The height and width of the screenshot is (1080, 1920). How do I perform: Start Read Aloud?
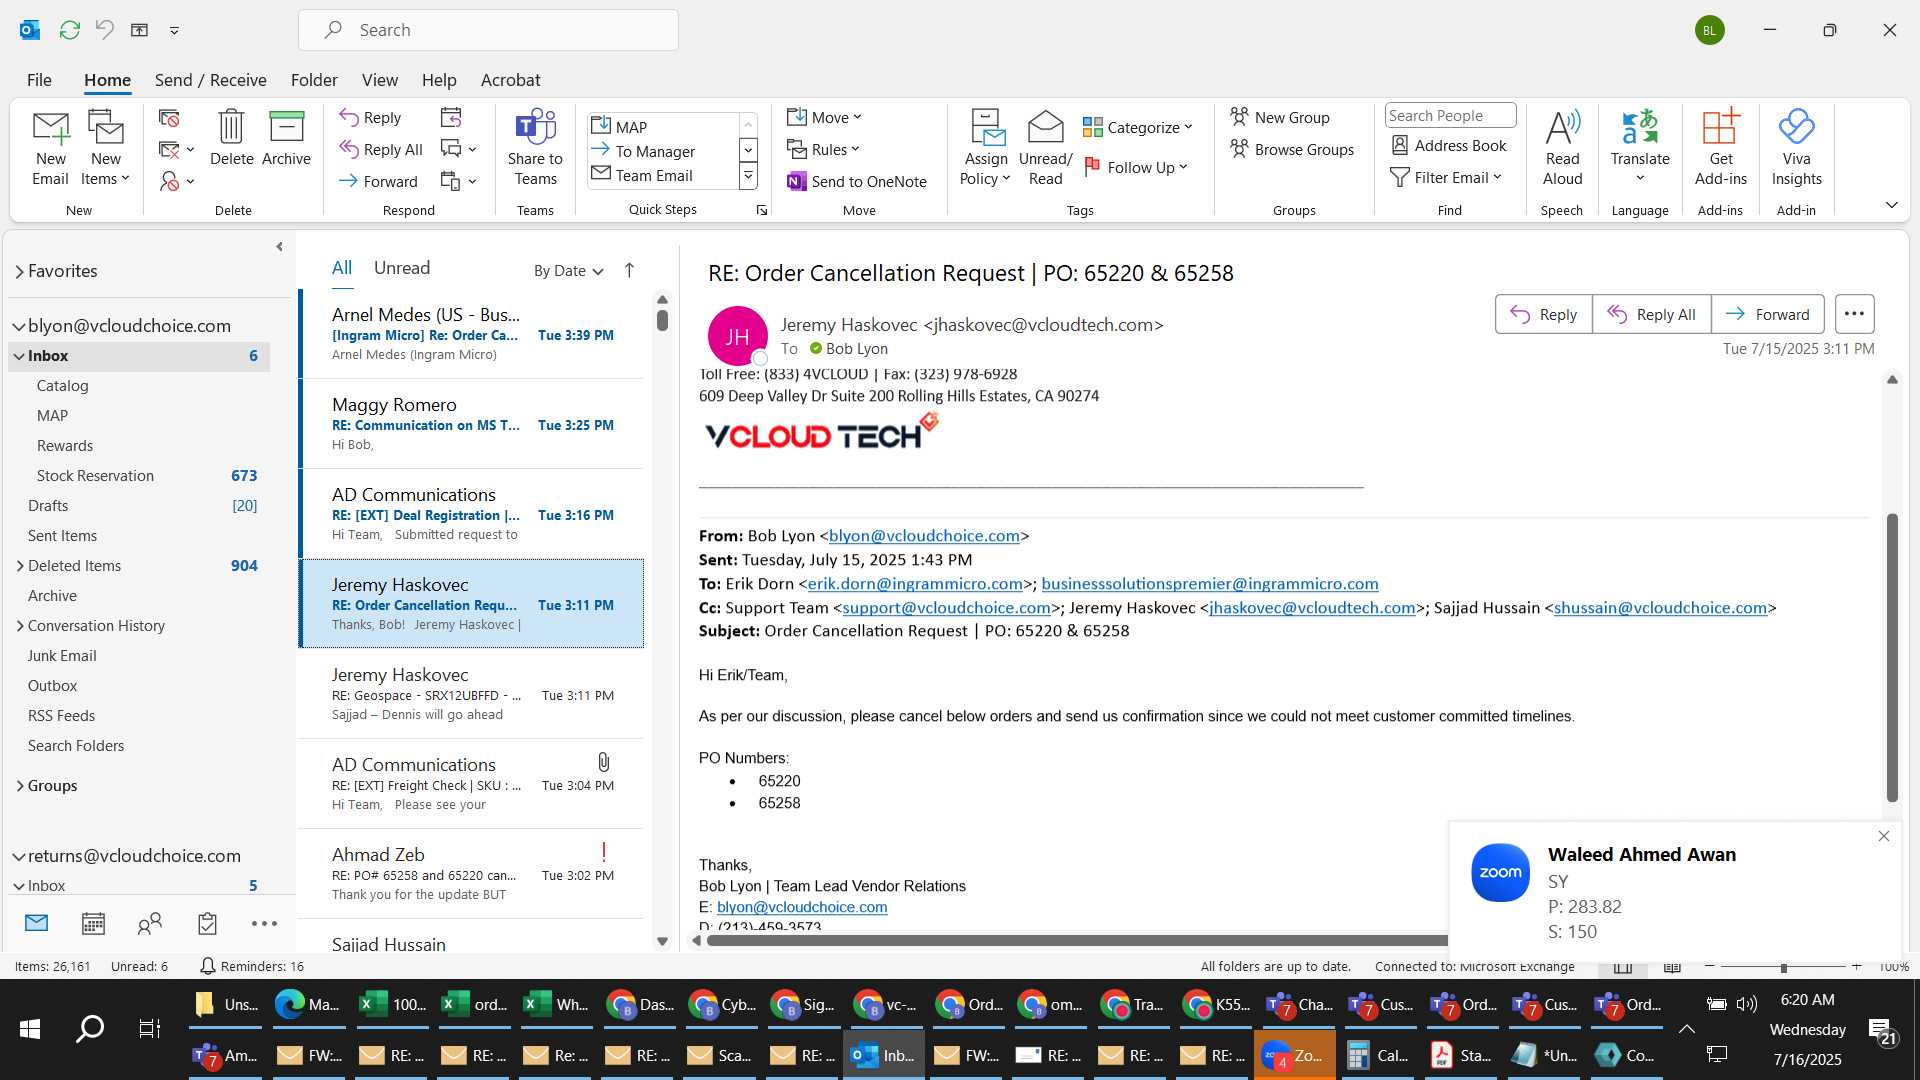pos(1562,148)
